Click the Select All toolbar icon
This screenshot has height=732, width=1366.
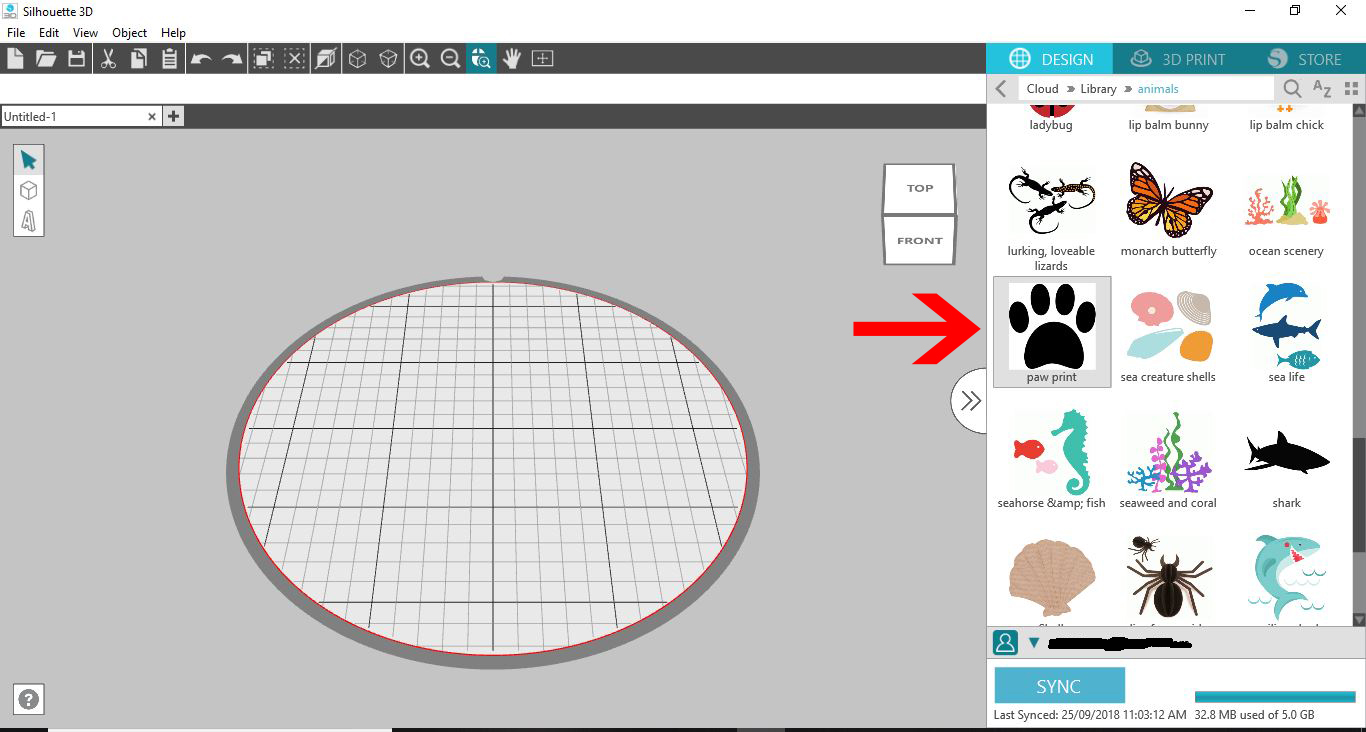(x=263, y=59)
